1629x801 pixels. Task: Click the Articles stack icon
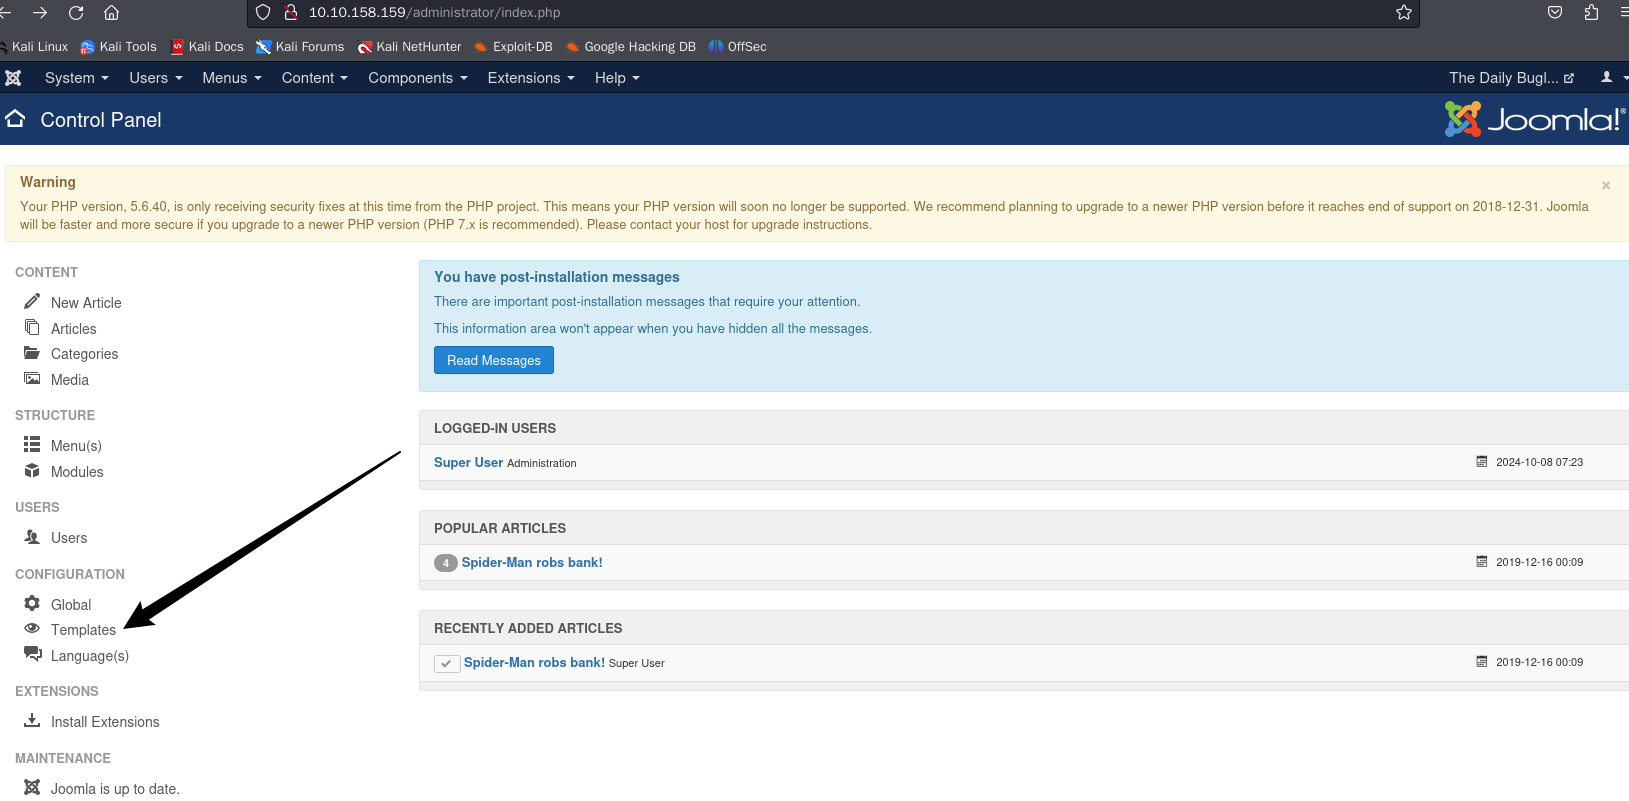pyautogui.click(x=32, y=327)
